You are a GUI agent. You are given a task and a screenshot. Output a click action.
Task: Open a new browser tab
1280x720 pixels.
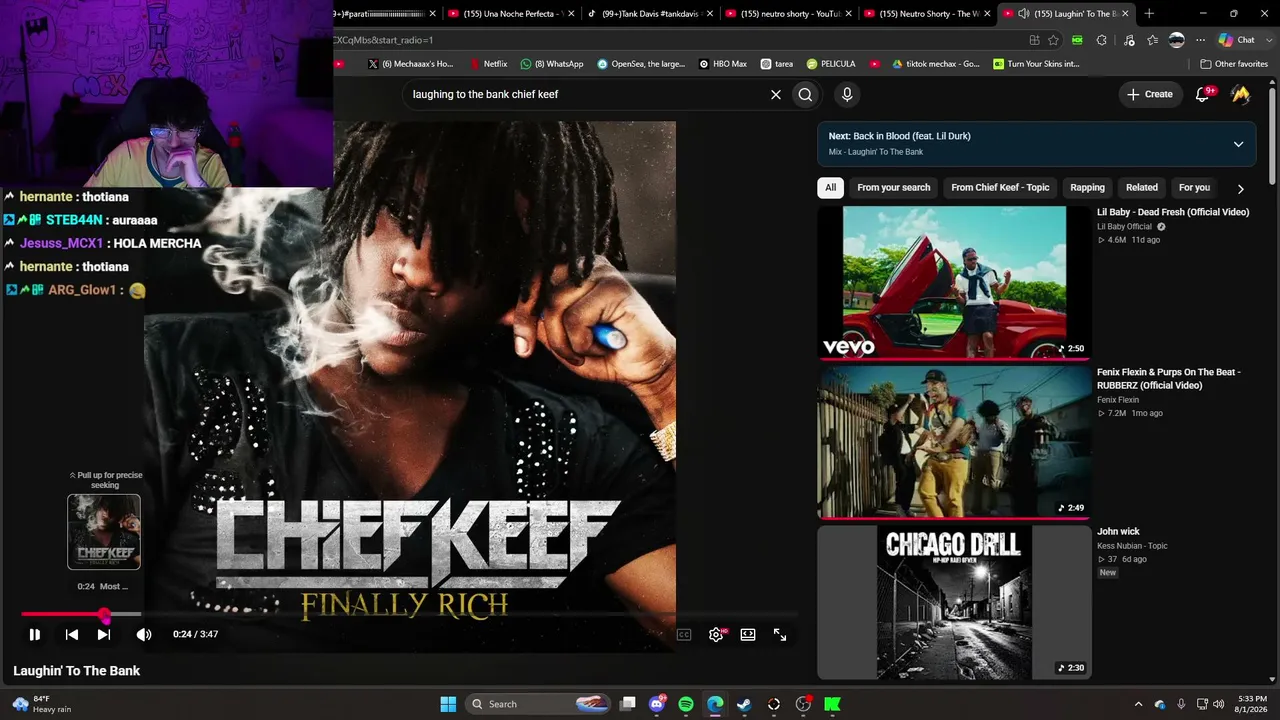click(x=1149, y=14)
